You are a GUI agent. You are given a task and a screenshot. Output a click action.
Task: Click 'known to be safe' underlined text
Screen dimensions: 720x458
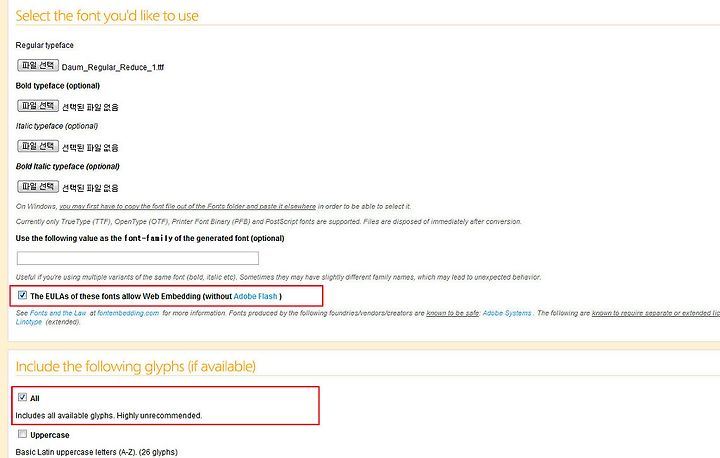[x=453, y=313]
